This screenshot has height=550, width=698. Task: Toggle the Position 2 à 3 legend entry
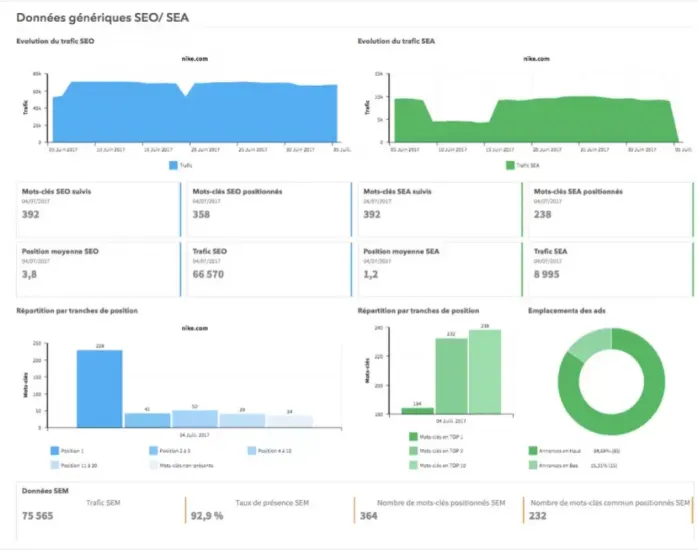click(x=170, y=451)
